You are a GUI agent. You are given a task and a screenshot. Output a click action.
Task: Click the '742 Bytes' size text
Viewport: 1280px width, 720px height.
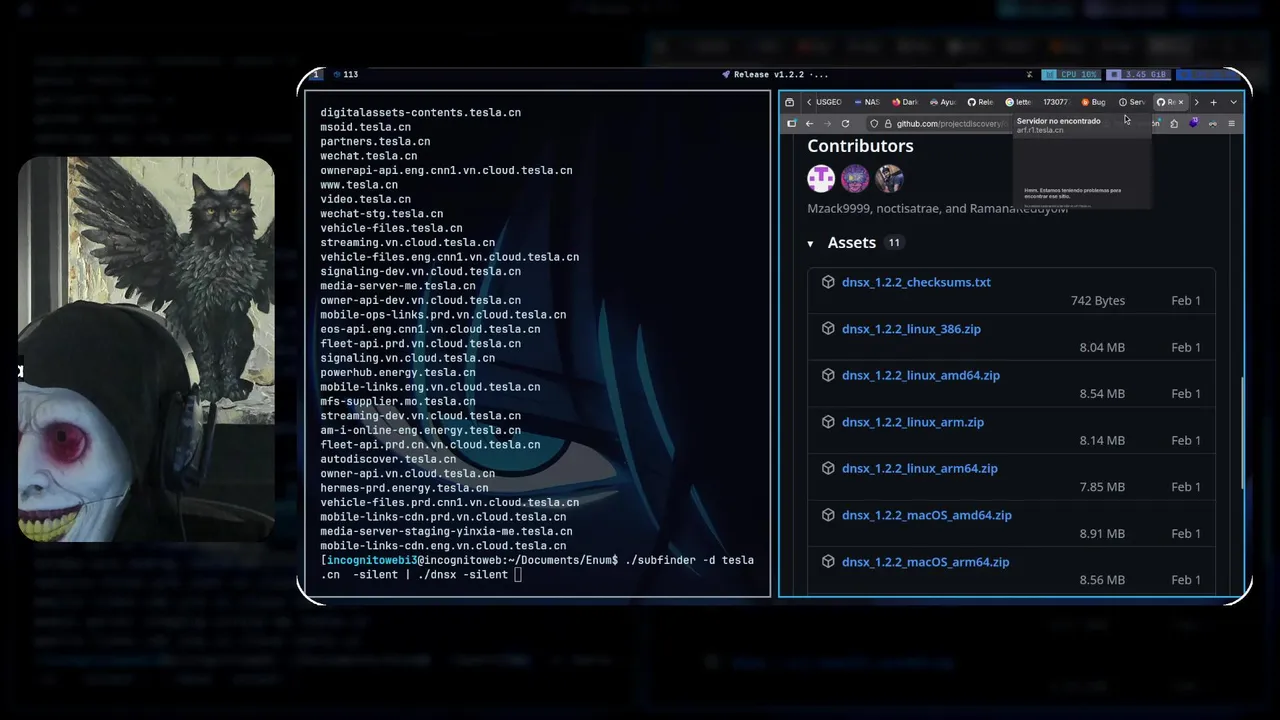1097,301
